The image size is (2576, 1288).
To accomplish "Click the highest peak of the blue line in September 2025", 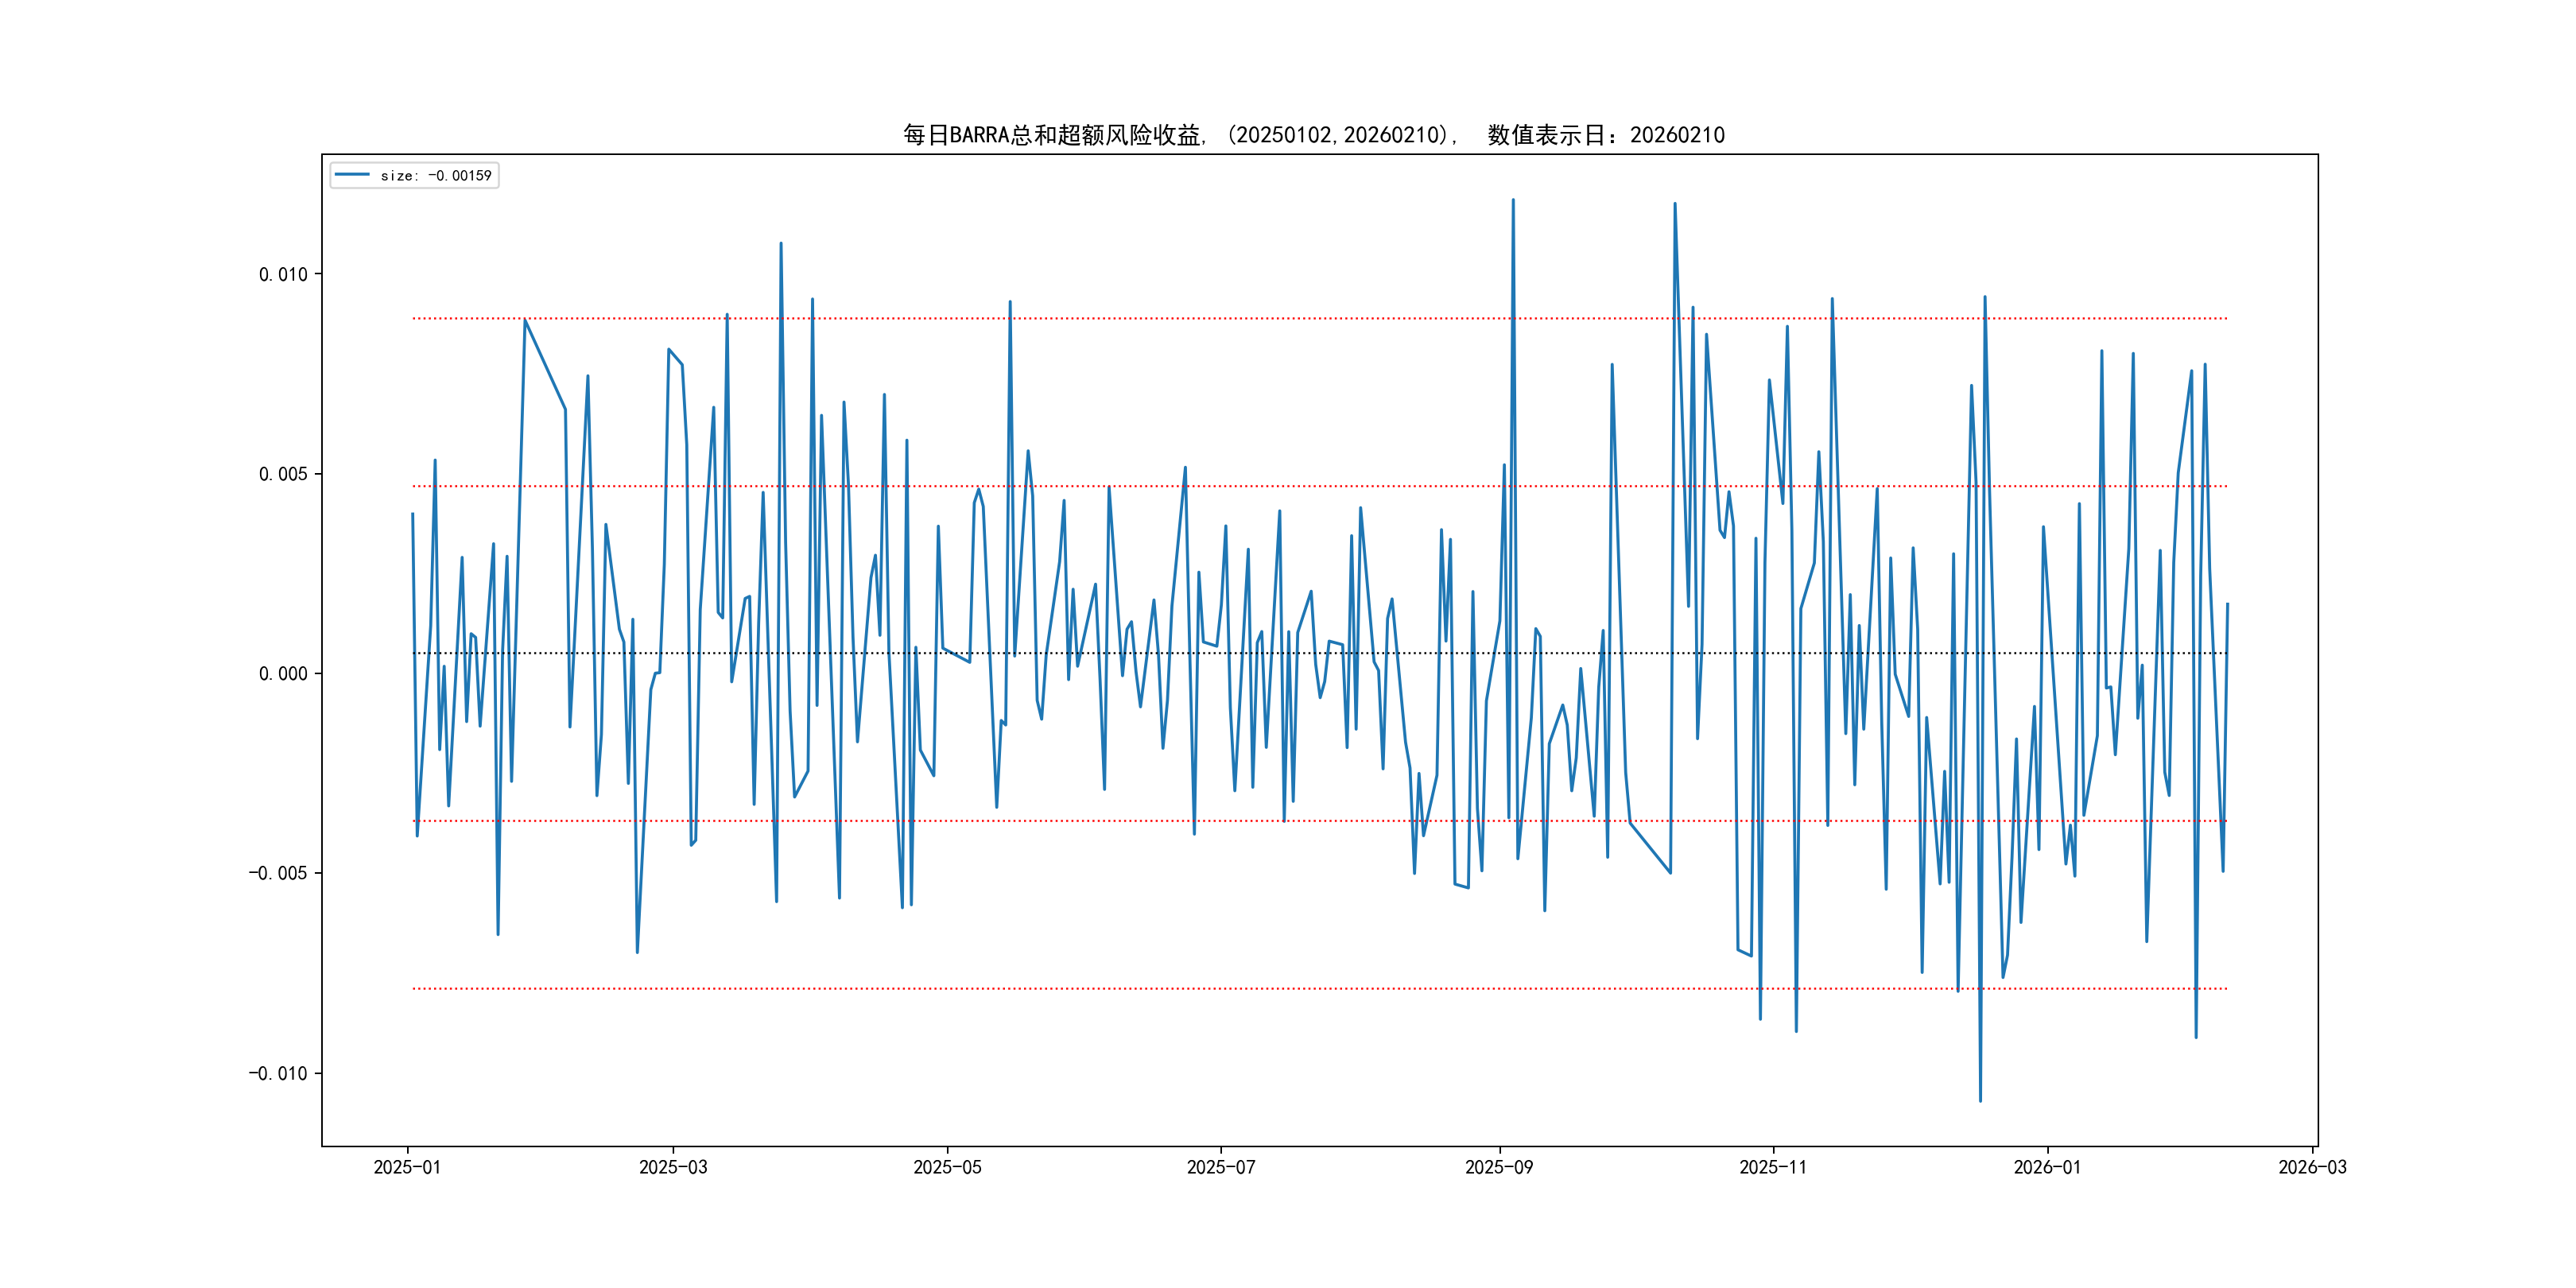I will pyautogui.click(x=1513, y=200).
